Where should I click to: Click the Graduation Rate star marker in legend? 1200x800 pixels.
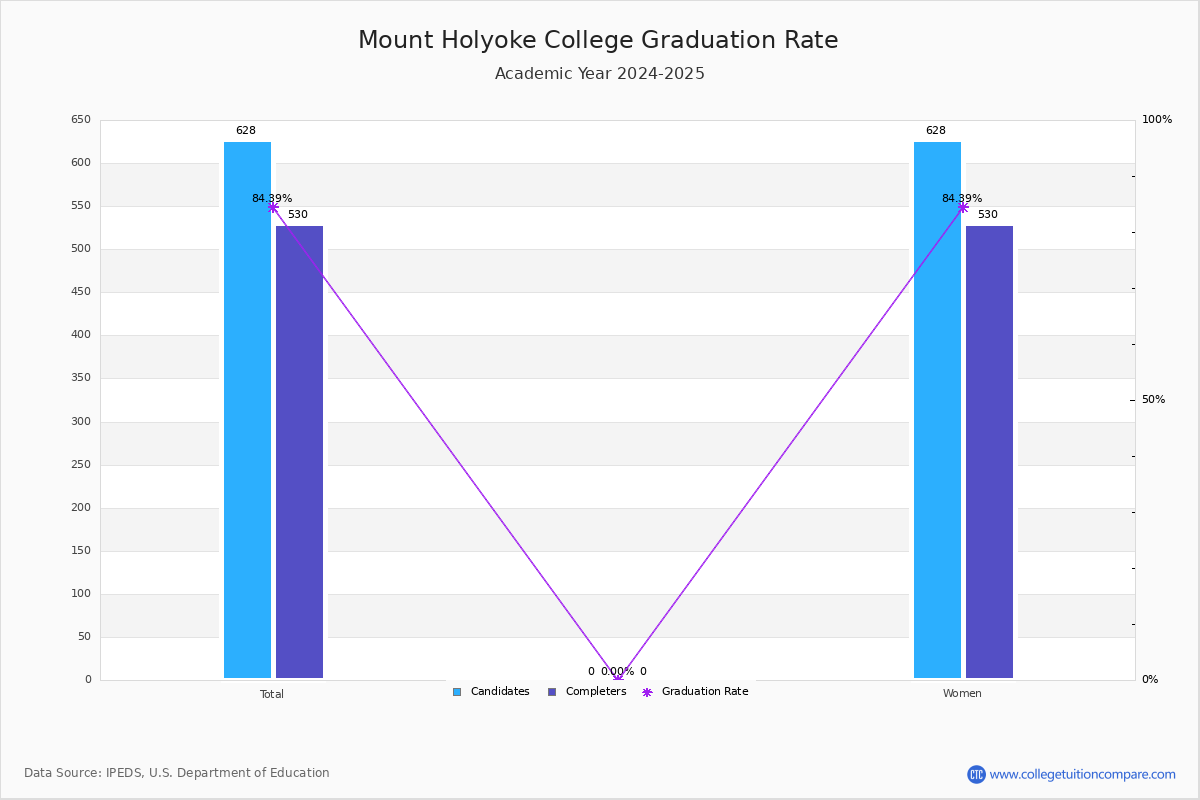(x=647, y=692)
